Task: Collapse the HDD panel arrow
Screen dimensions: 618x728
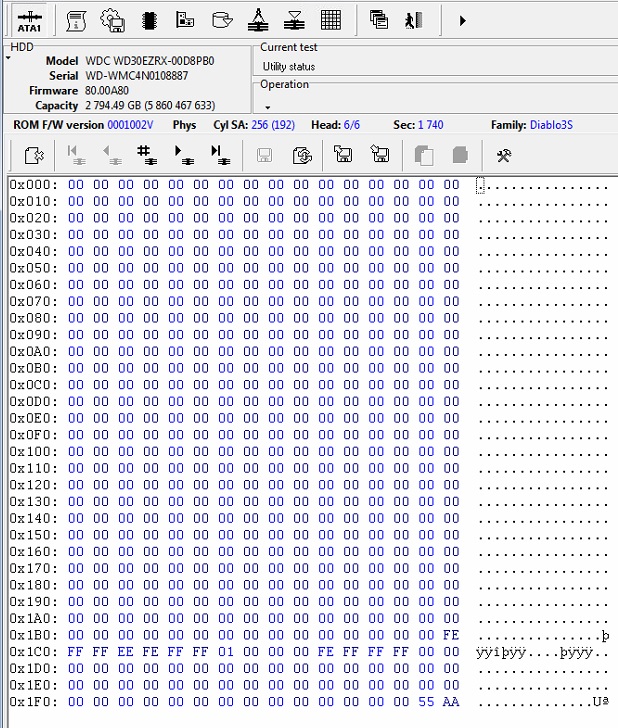Action: (x=8, y=58)
